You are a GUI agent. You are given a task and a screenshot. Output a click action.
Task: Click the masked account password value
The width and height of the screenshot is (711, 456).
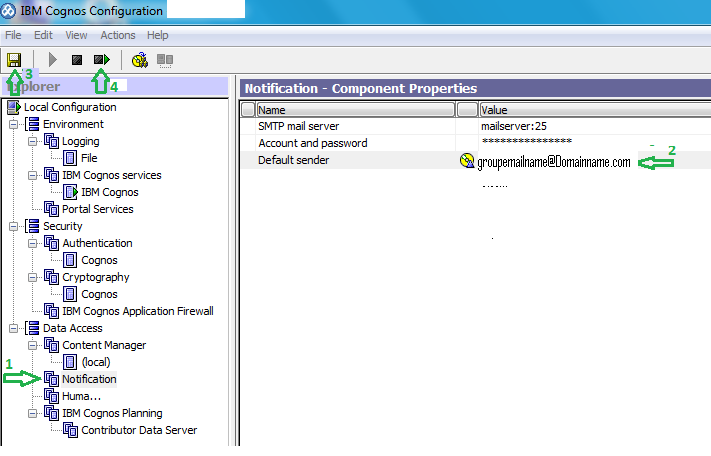pyautogui.click(x=527, y=142)
